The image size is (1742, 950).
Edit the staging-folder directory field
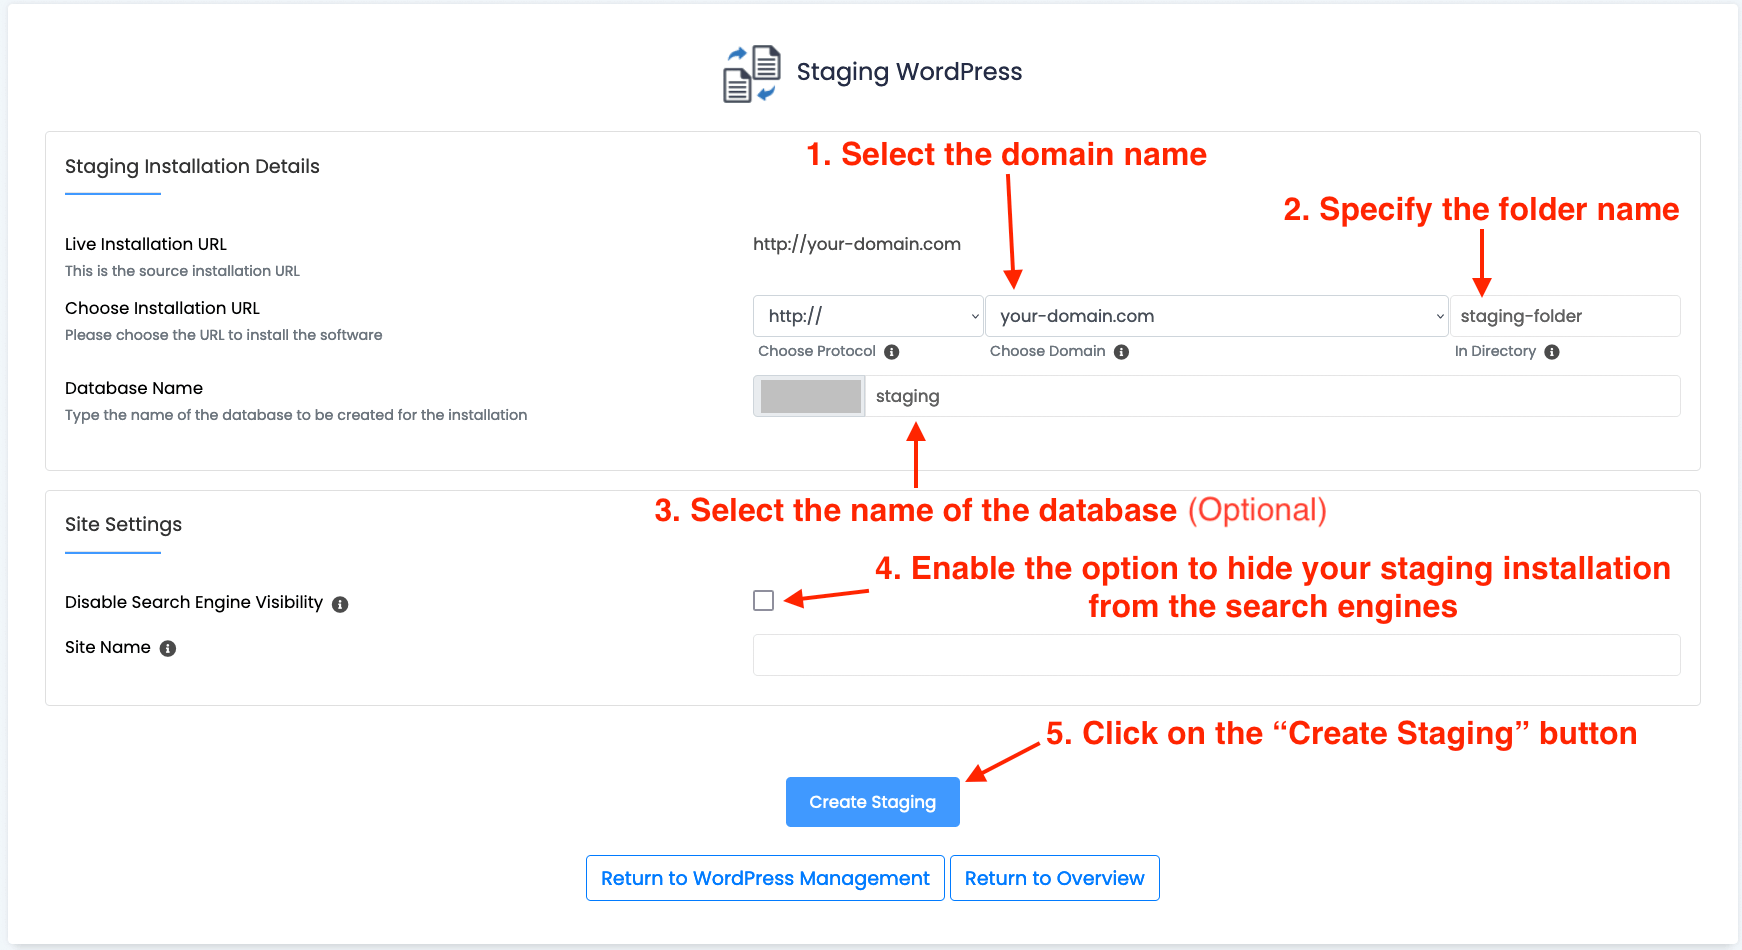click(x=1565, y=315)
